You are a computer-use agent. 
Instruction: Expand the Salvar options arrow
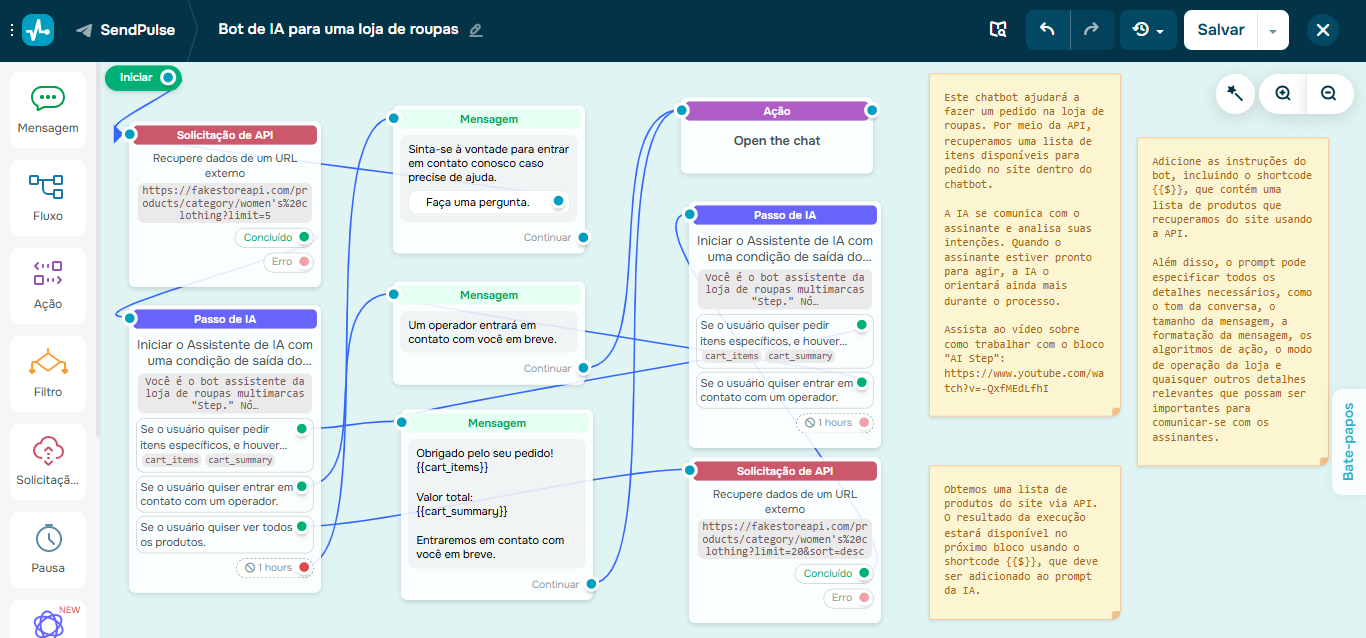click(x=1273, y=30)
